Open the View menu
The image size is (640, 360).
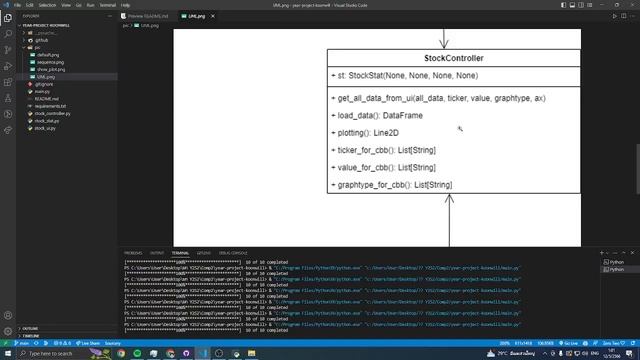coord(66,5)
